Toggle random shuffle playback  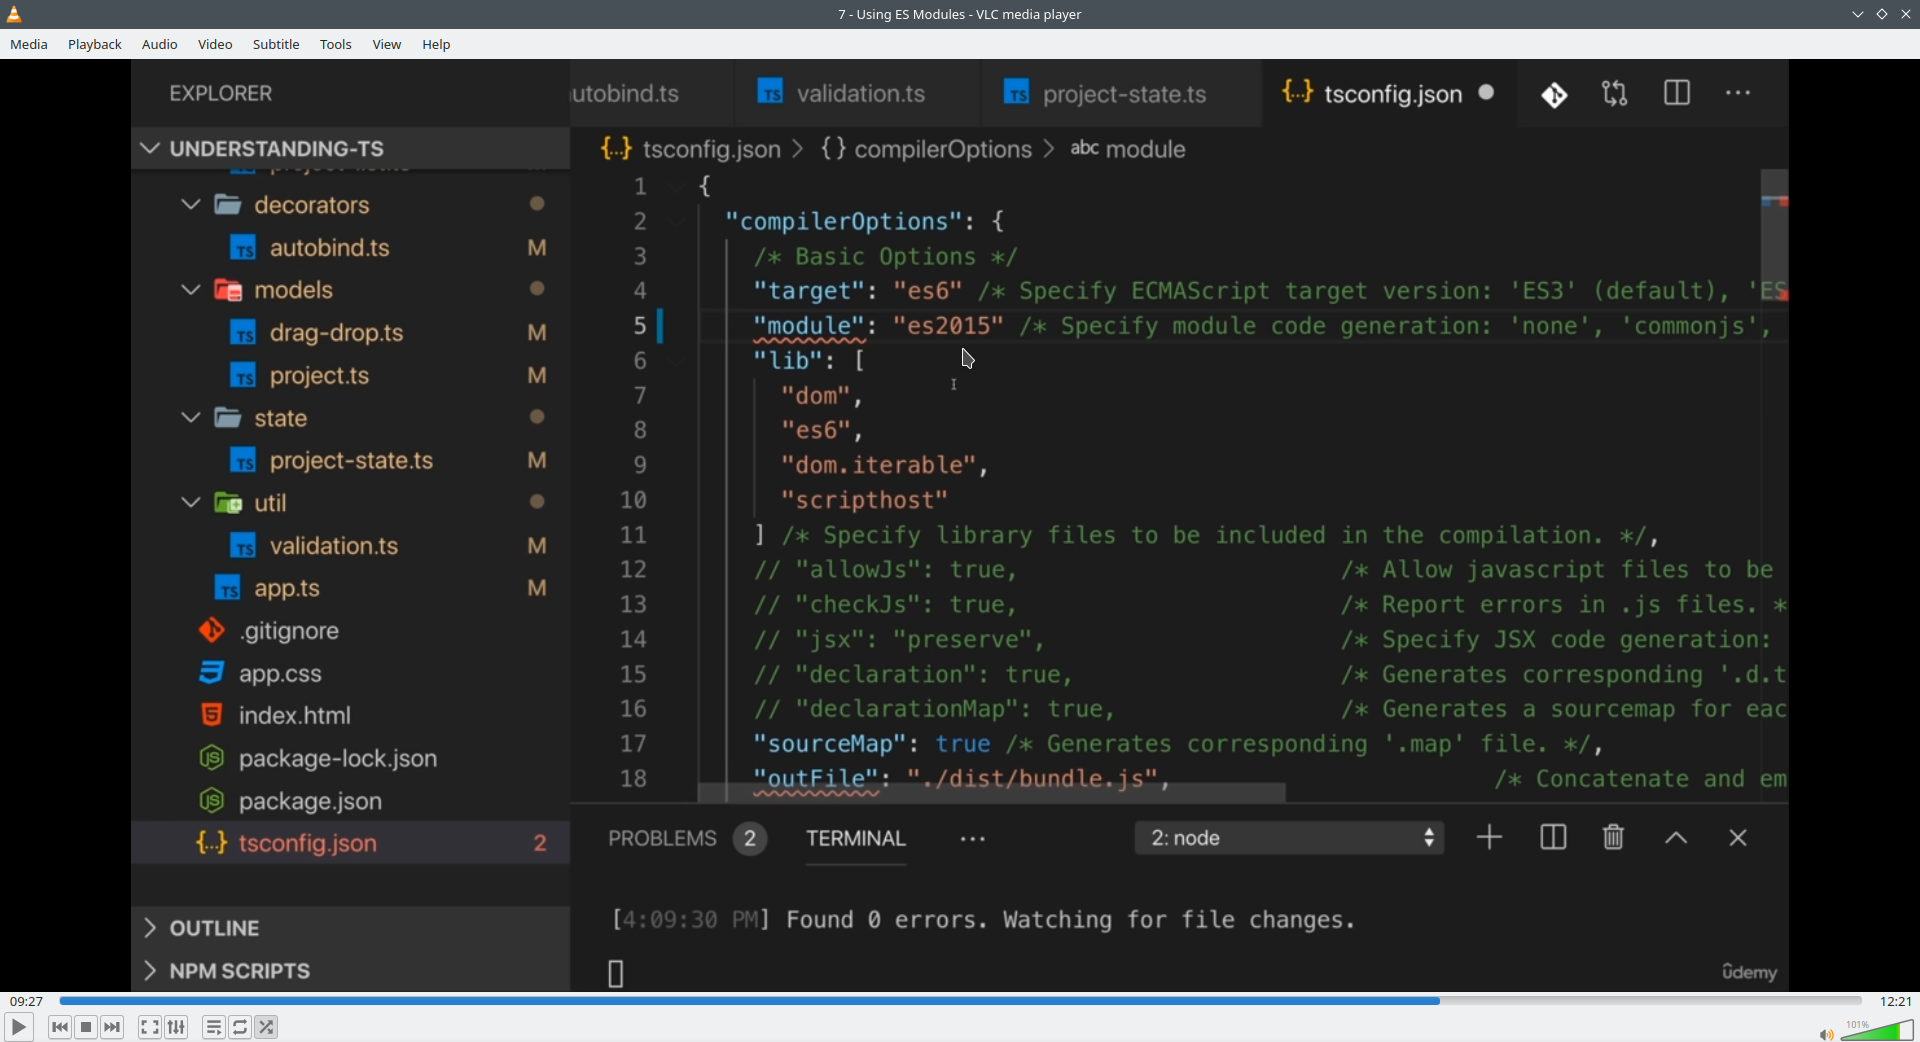point(267,1027)
